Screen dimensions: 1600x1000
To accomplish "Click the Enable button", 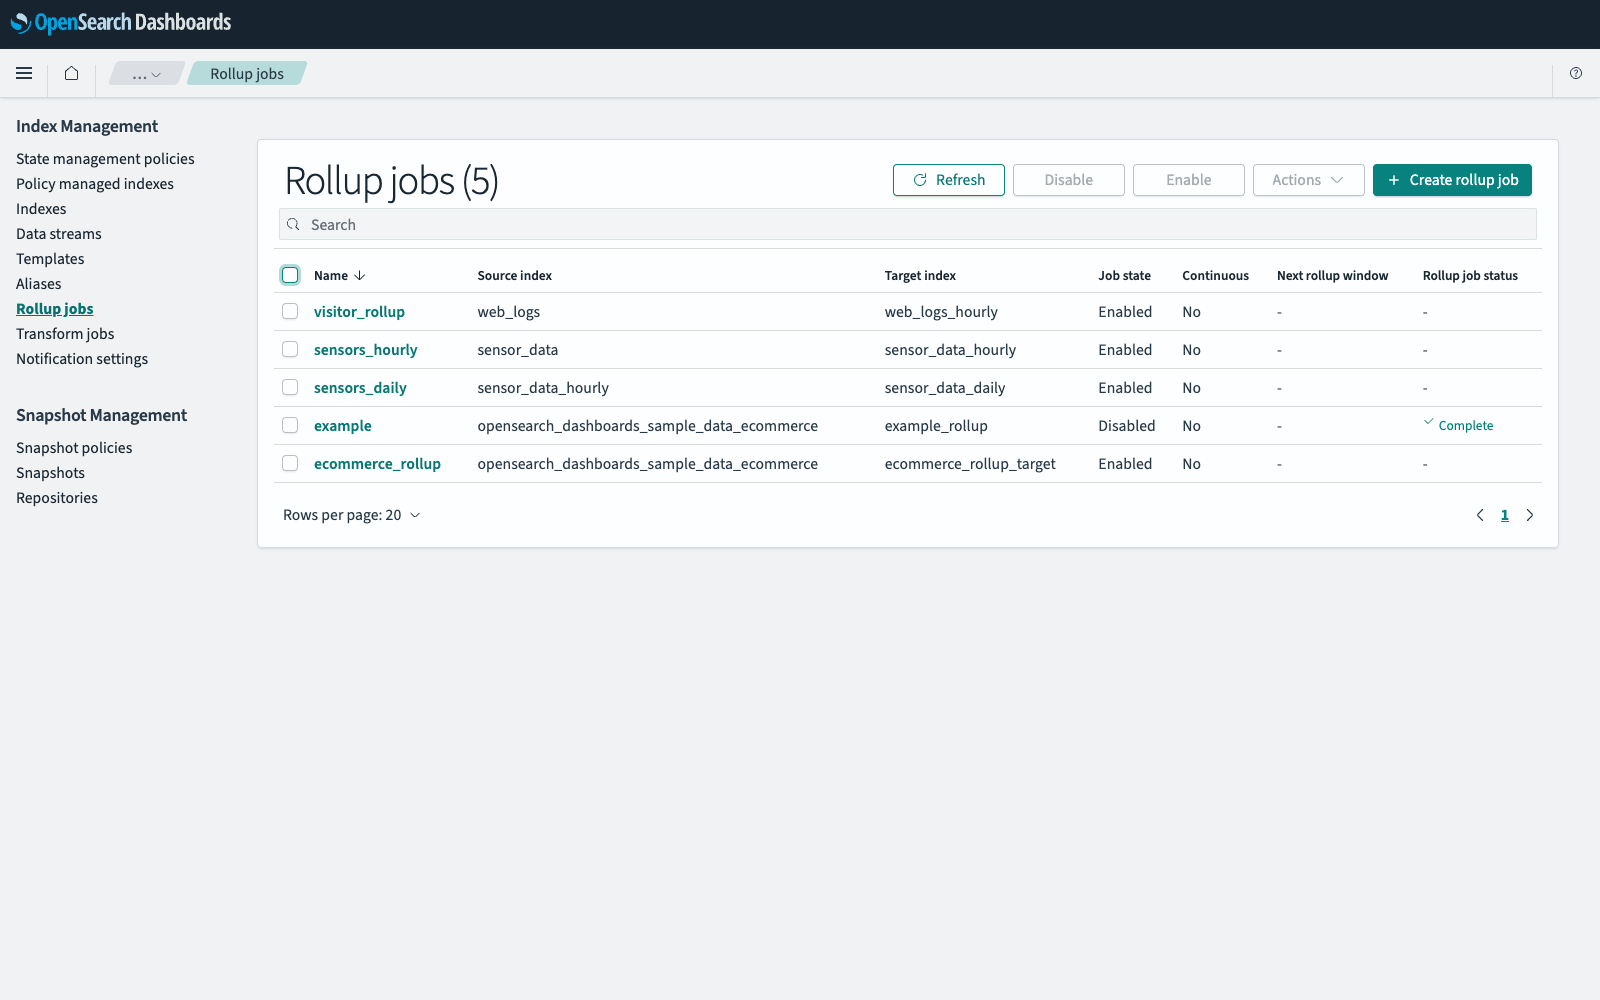I will pos(1189,180).
